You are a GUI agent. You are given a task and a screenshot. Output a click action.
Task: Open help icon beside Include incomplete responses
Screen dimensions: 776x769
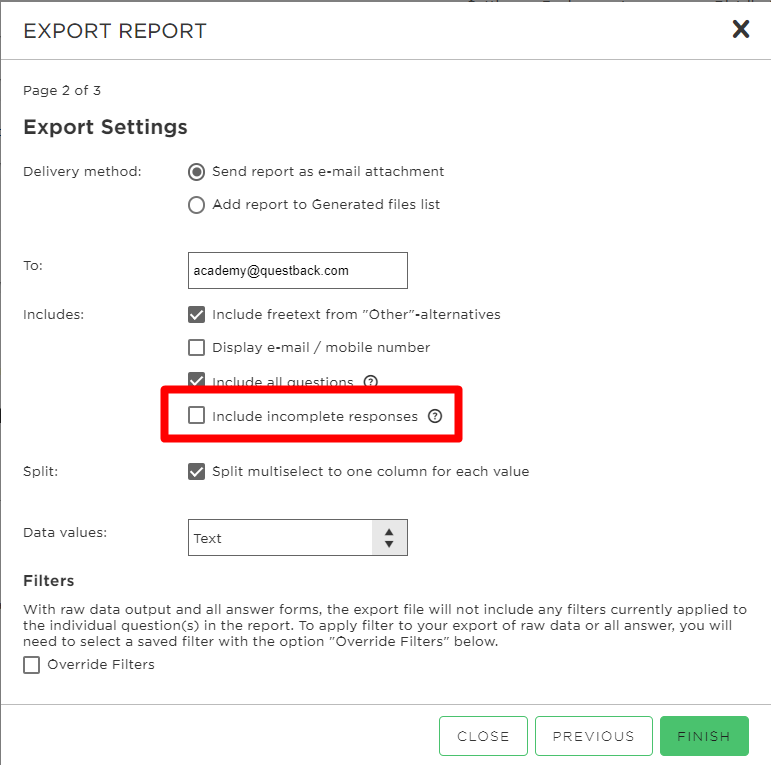(435, 416)
